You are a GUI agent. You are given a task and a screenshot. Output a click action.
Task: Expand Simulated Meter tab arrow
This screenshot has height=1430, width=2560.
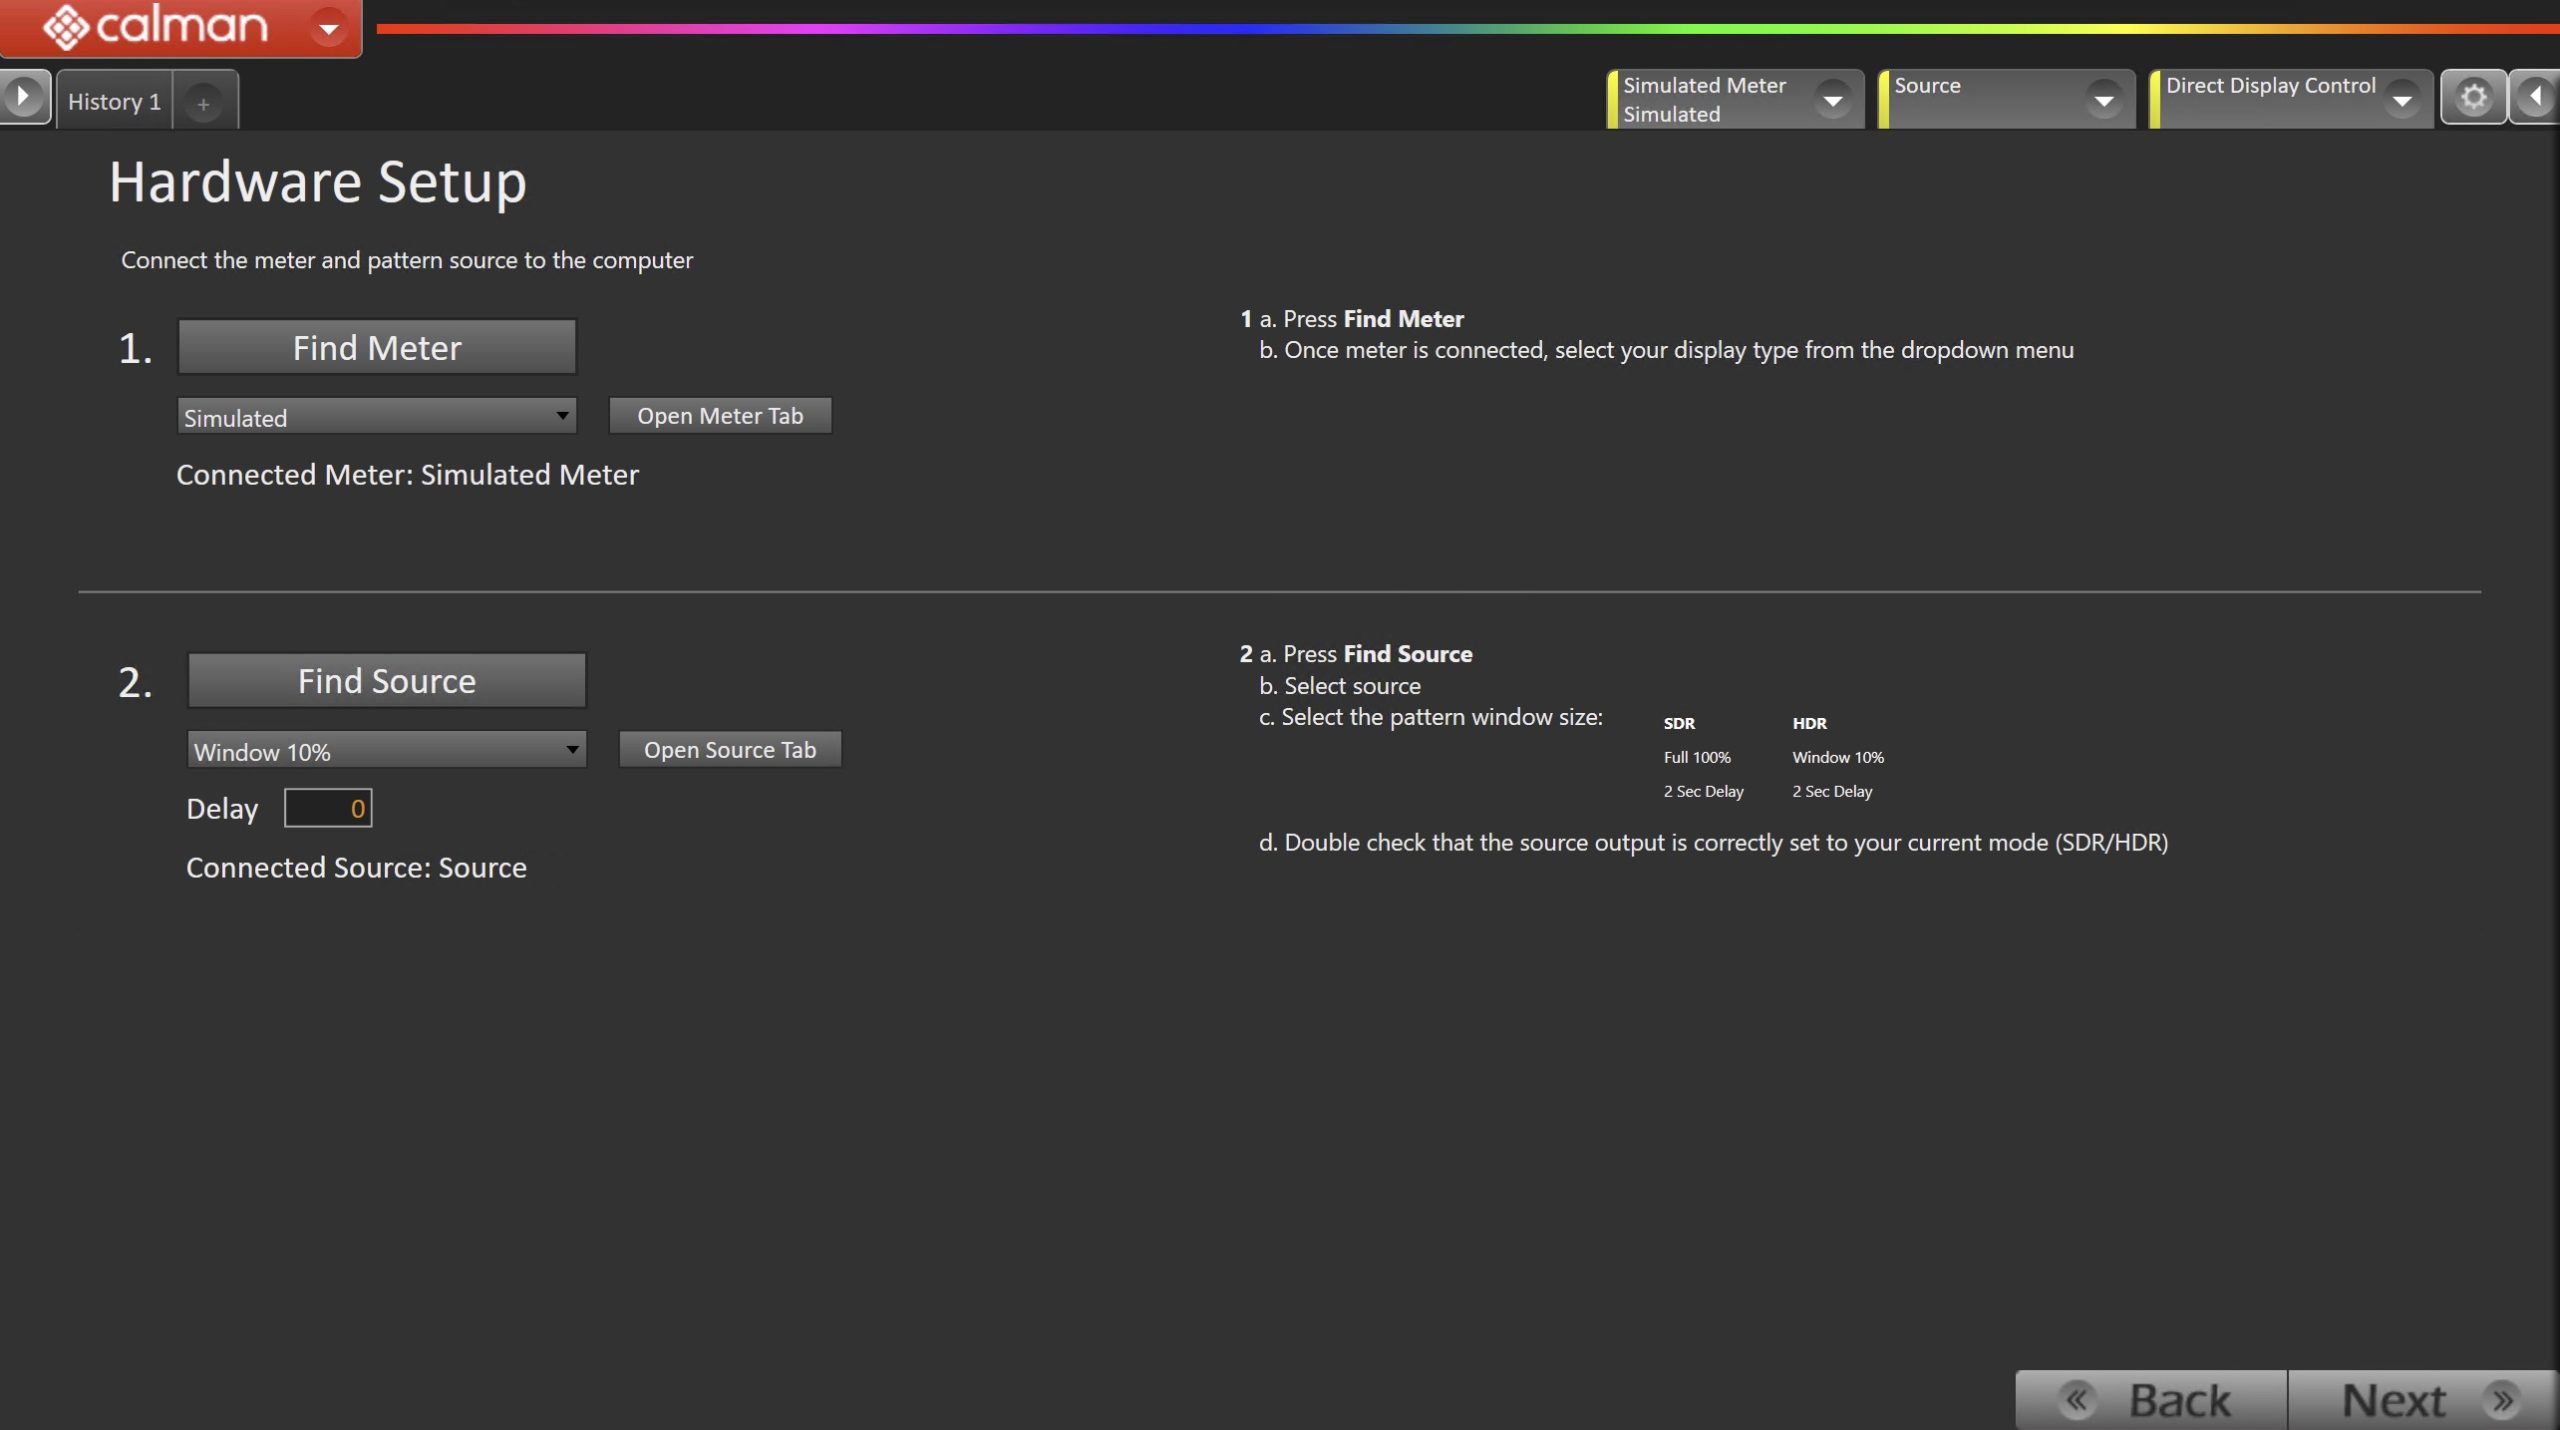tap(1832, 100)
